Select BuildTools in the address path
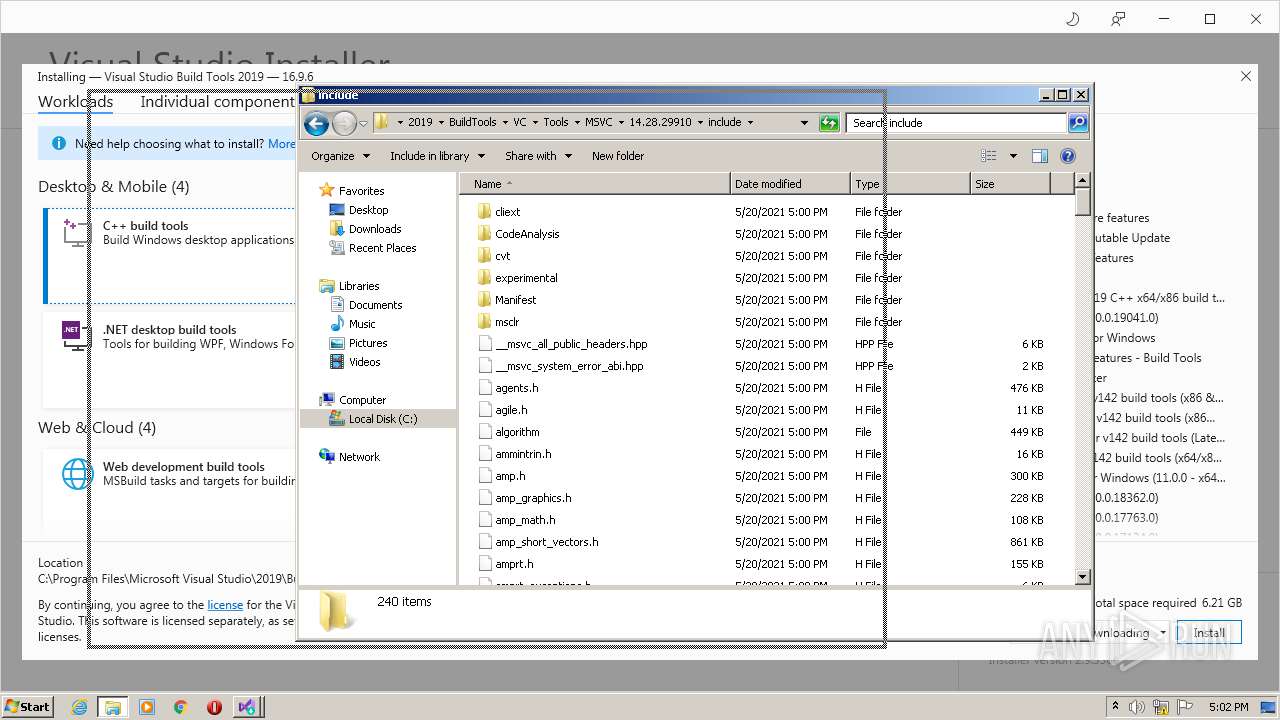1280x720 pixels. [x=472, y=122]
